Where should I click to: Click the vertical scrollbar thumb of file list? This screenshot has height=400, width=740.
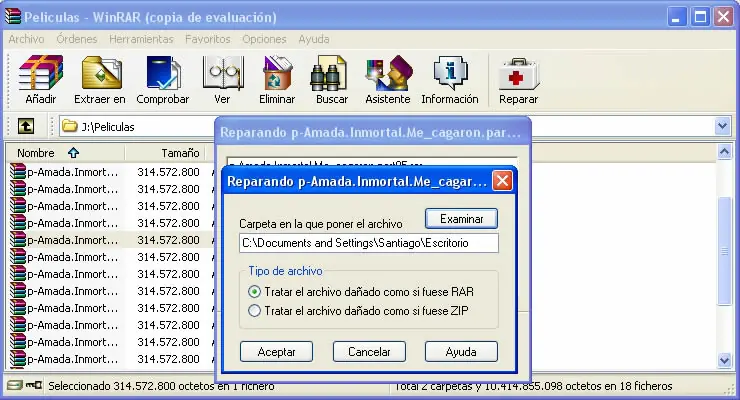724,251
